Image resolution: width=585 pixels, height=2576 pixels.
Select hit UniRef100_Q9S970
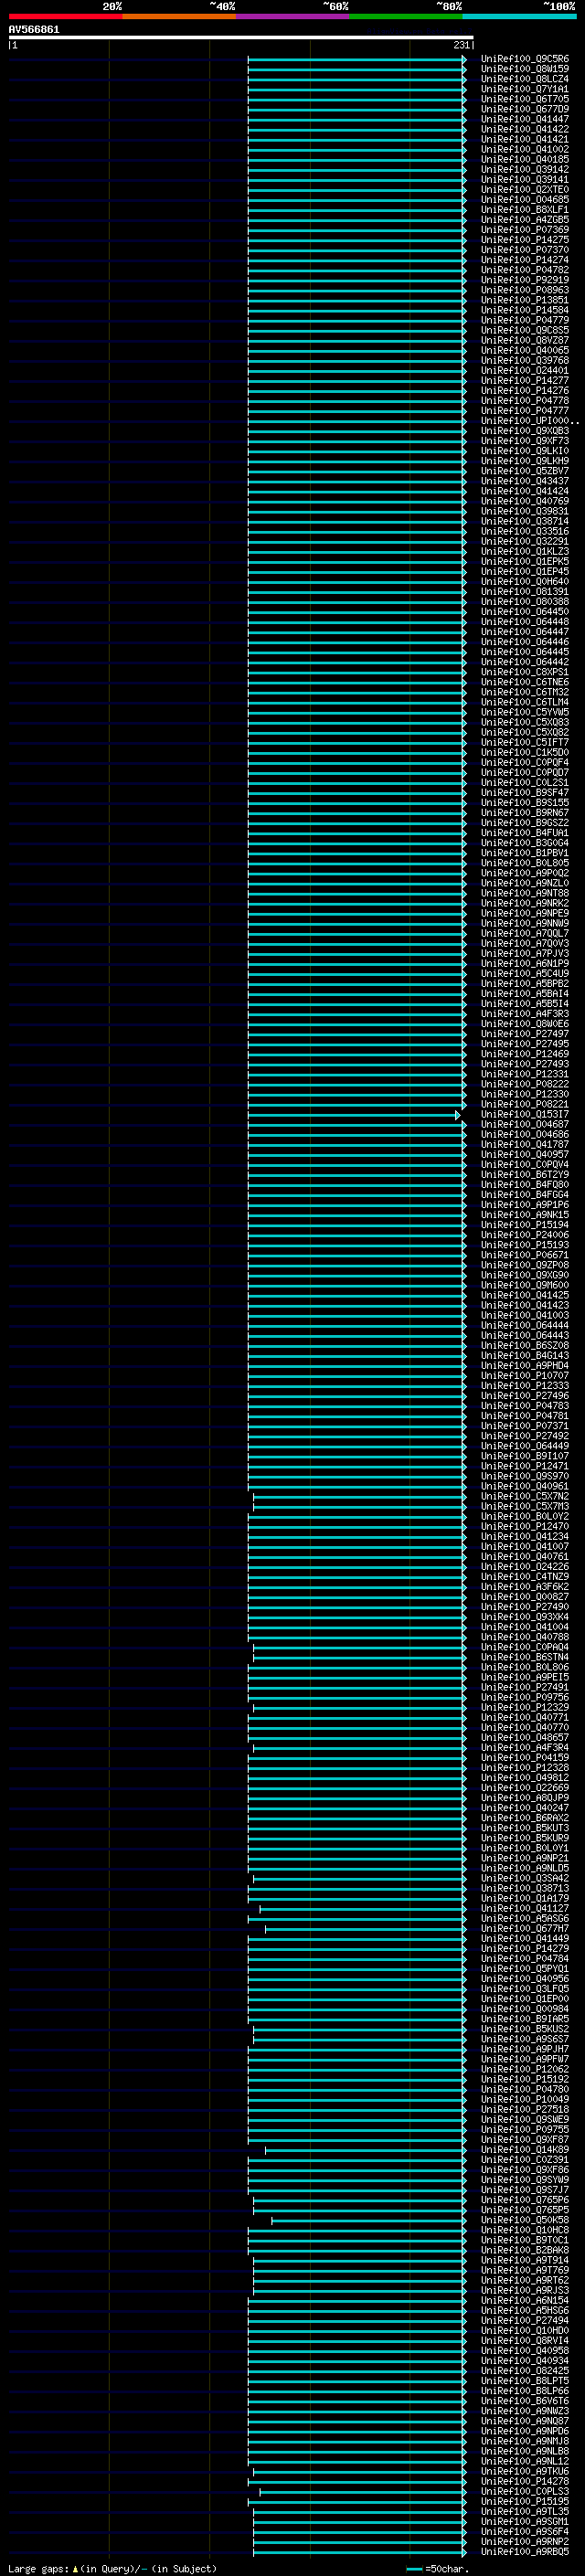(524, 1476)
